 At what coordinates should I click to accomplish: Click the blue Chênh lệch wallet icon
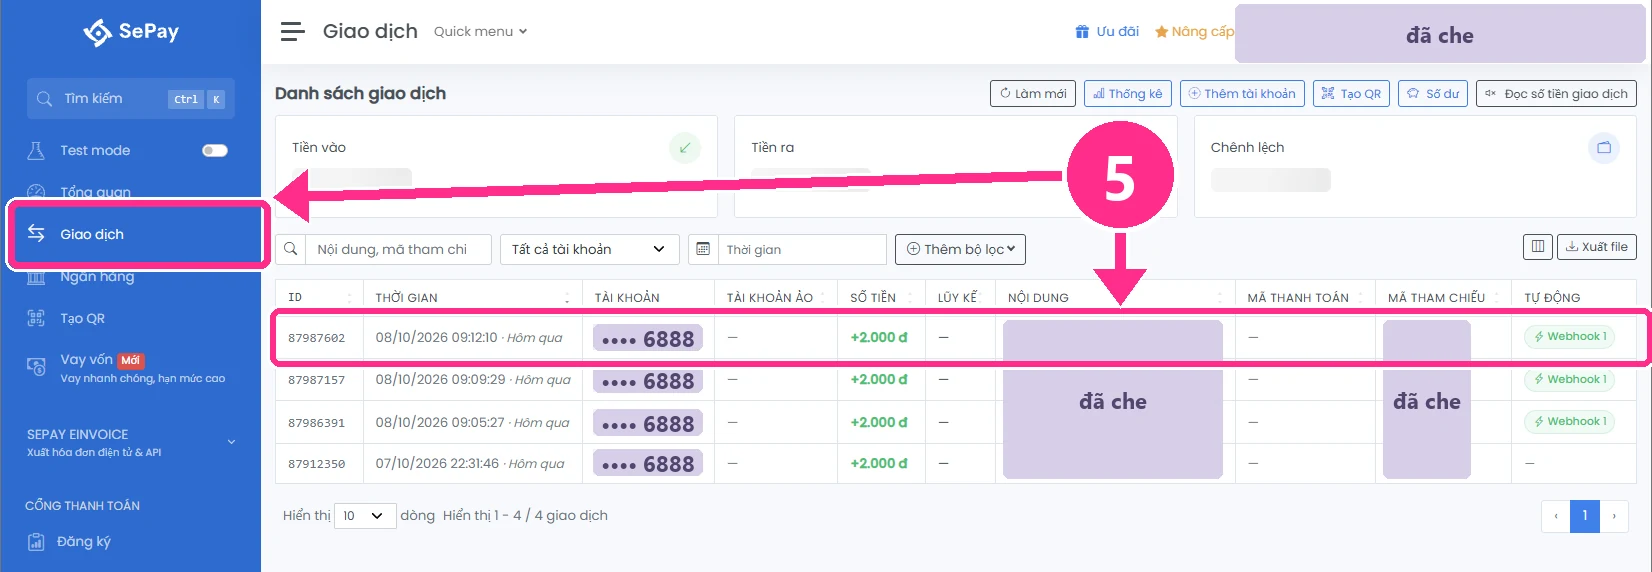tap(1604, 148)
